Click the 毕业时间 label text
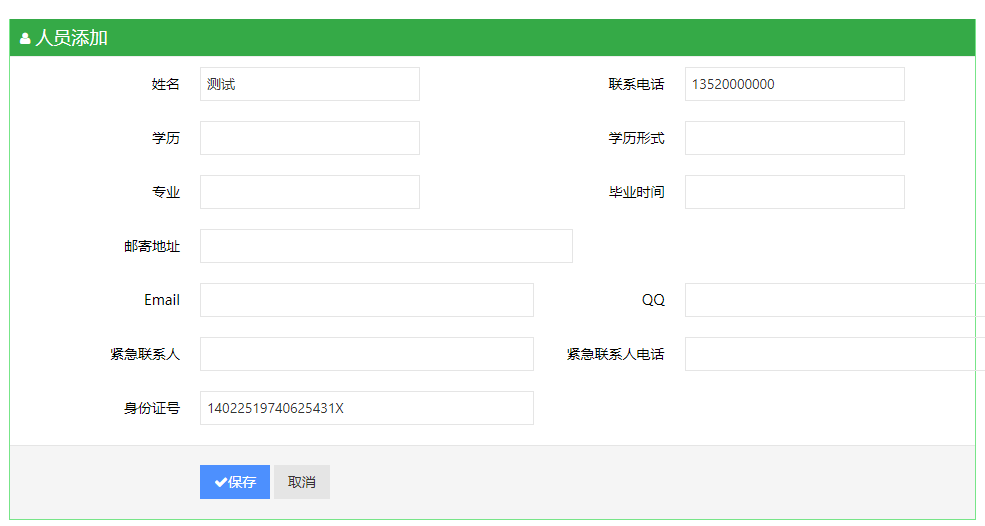 [x=636, y=192]
